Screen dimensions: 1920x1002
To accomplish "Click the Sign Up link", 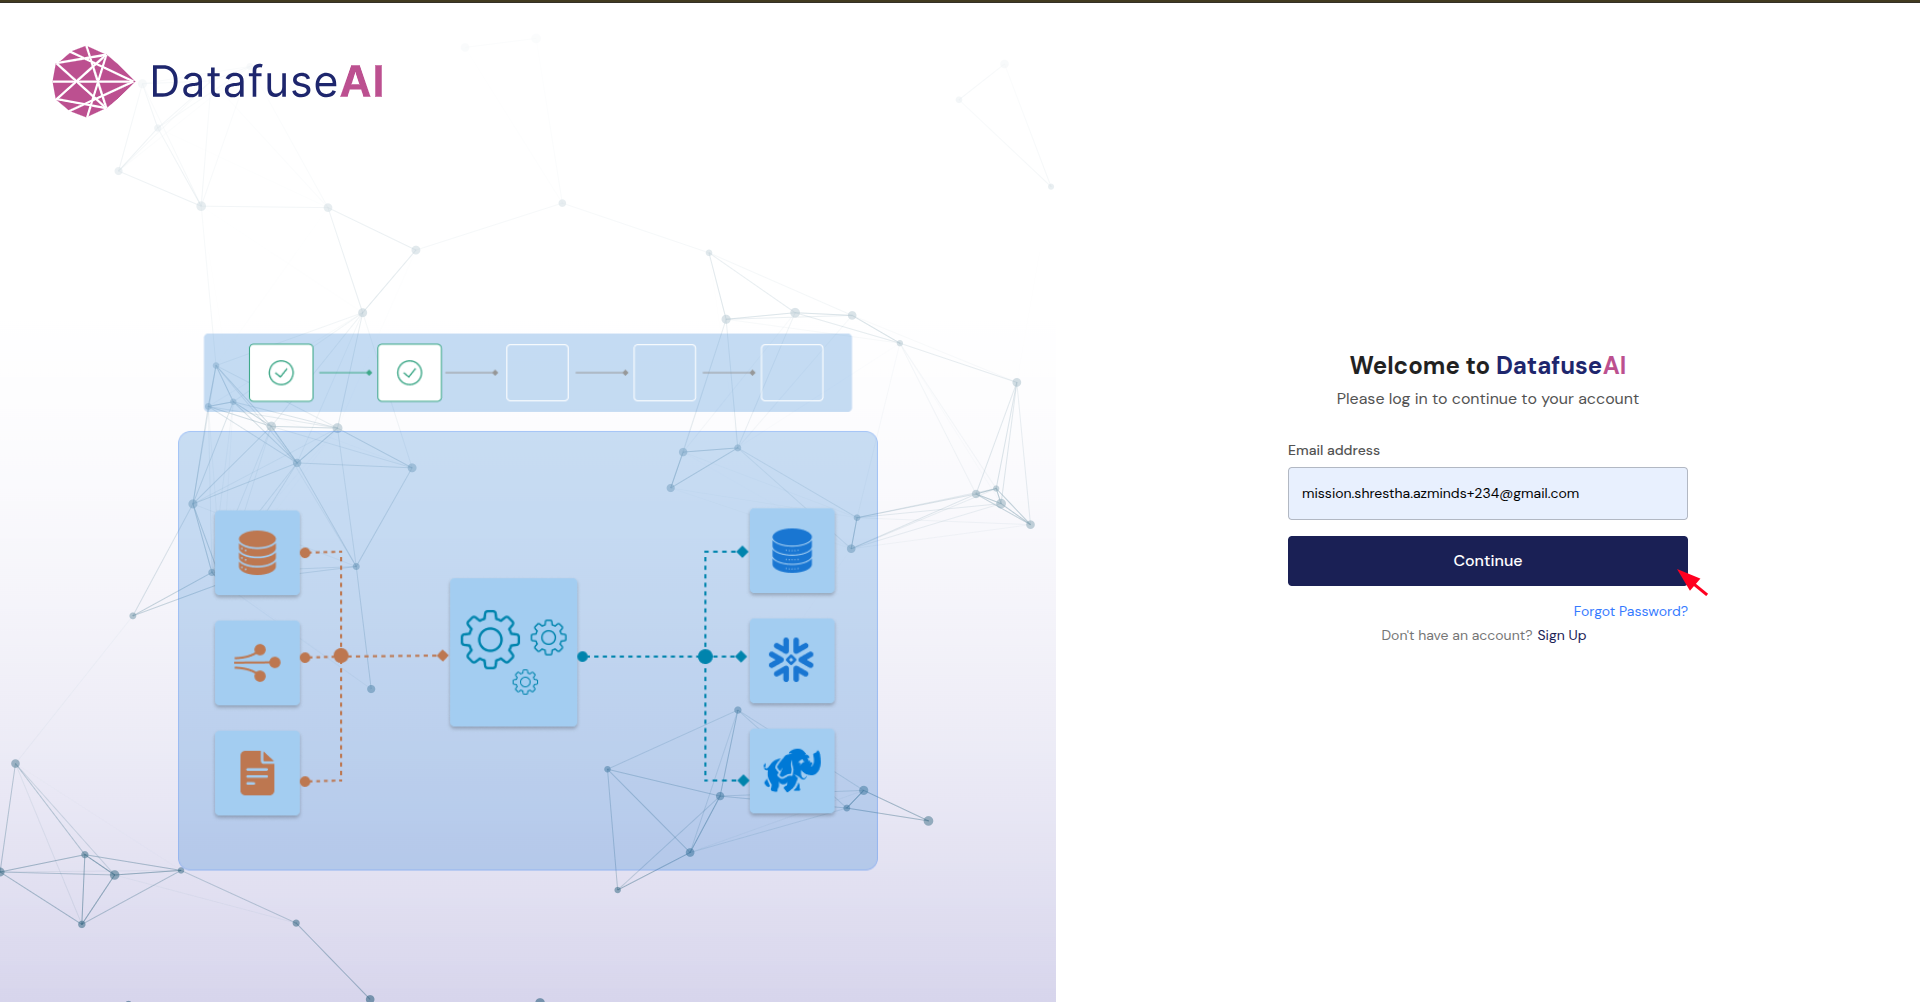I will [1561, 635].
